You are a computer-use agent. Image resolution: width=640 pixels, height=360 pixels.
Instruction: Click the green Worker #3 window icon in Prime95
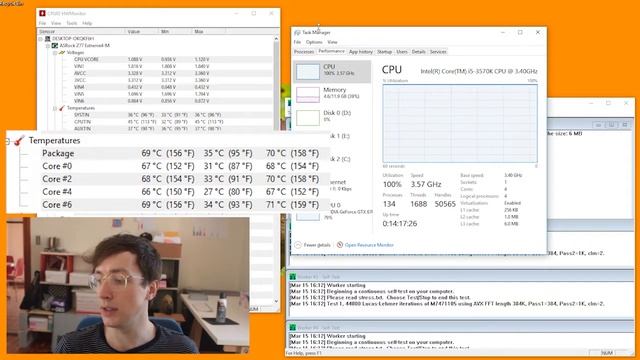[x=292, y=277]
